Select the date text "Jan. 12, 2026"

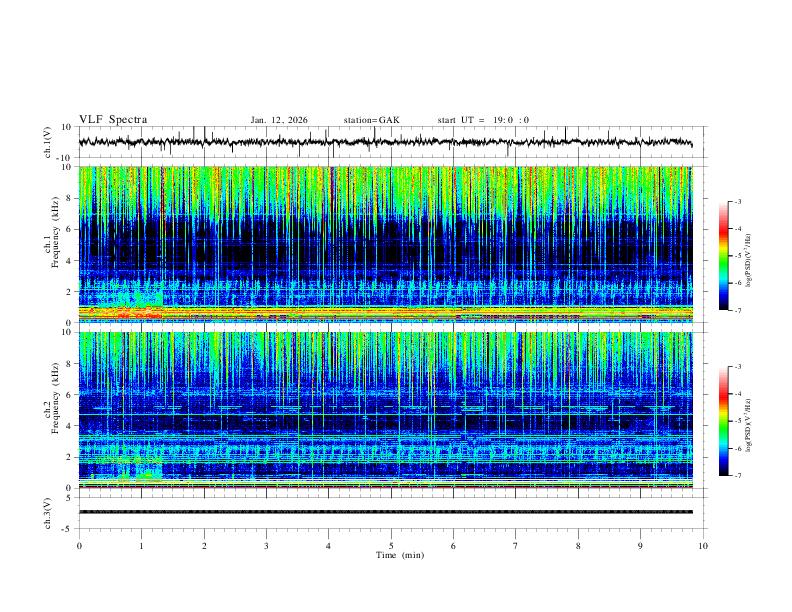coord(279,120)
